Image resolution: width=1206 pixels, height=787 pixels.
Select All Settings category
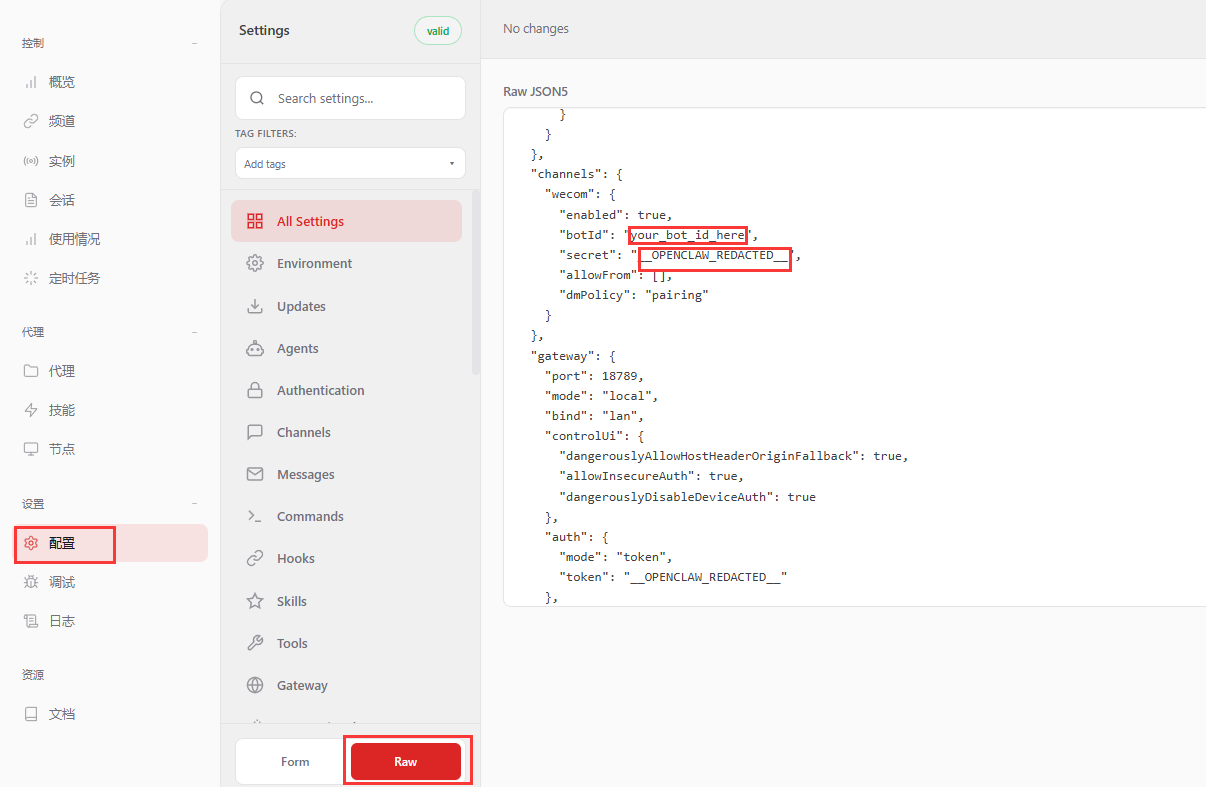(346, 221)
